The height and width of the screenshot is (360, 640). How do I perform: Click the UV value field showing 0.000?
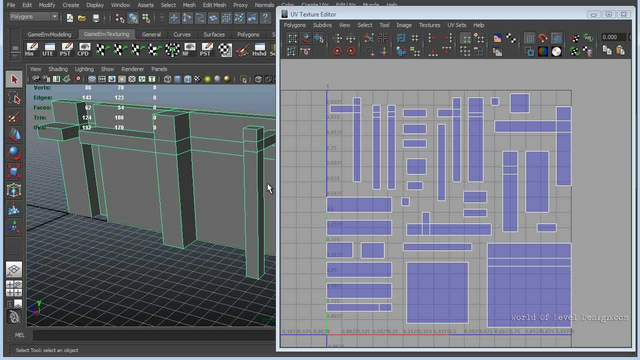tap(613, 37)
